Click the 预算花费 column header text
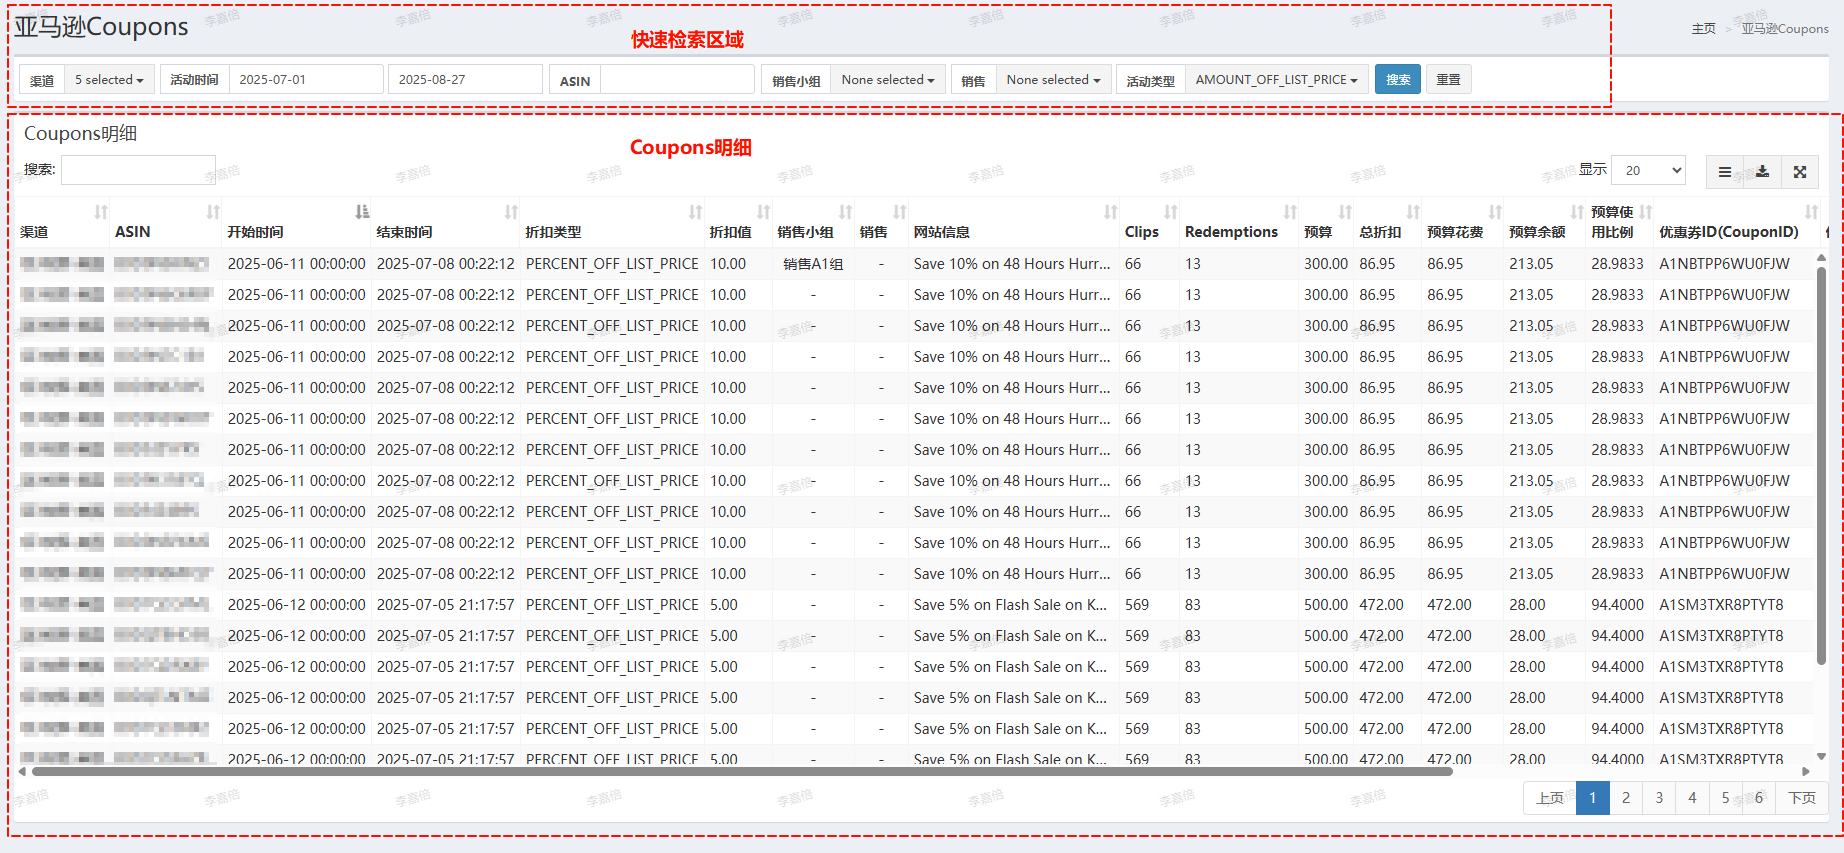The width and height of the screenshot is (1844, 853). coord(1455,232)
